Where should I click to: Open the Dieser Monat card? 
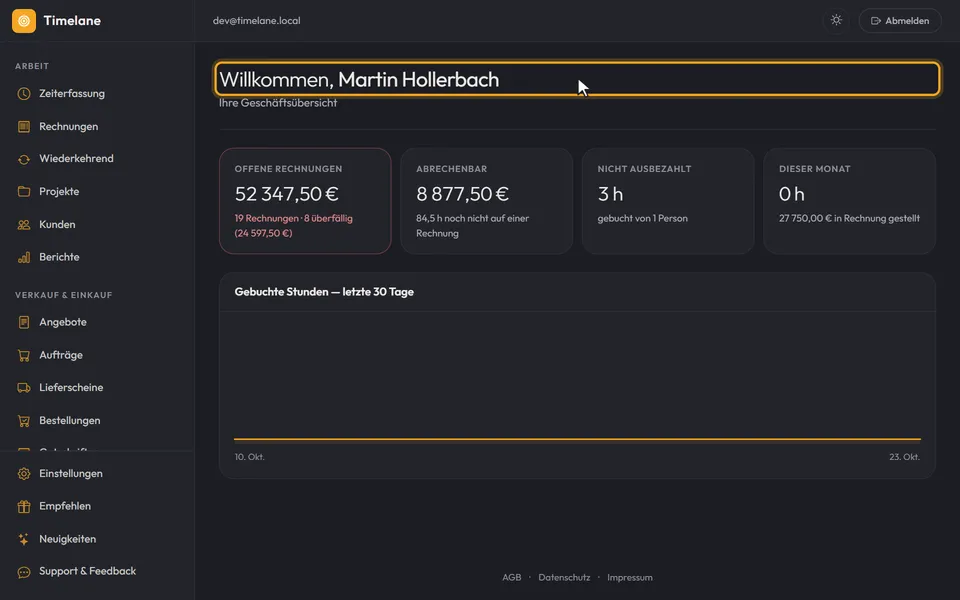pyautogui.click(x=849, y=201)
